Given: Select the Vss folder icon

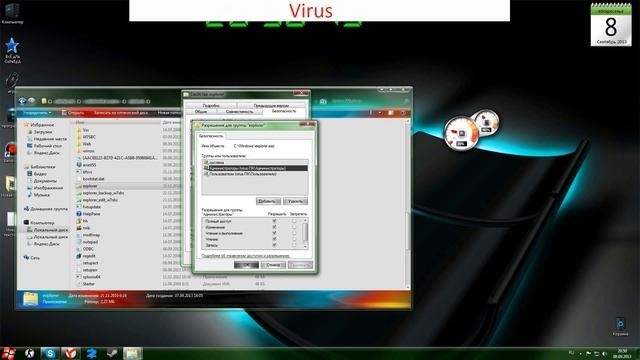Looking at the screenshot, I should click(x=79, y=130).
